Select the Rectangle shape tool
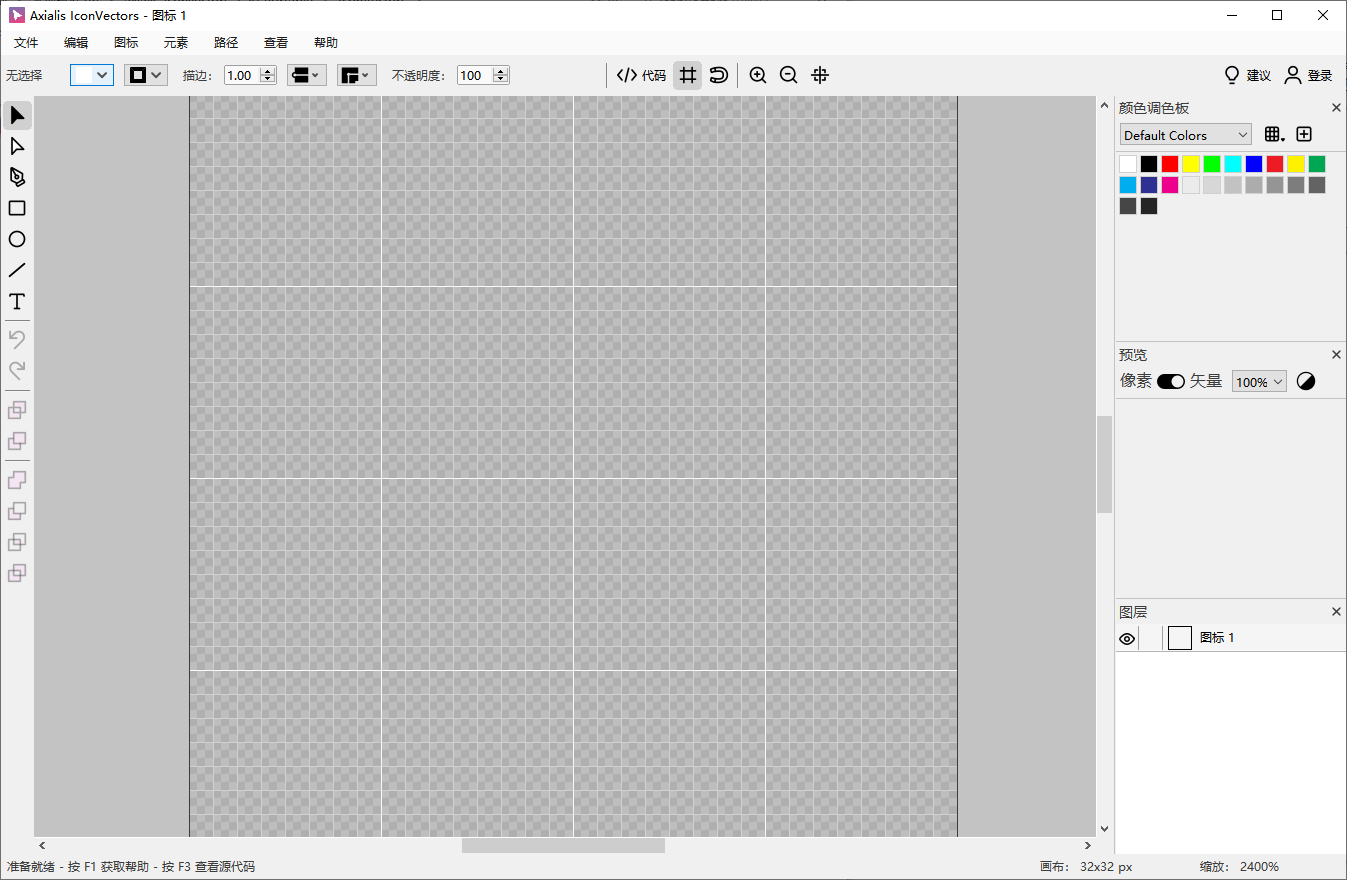The height and width of the screenshot is (880, 1347). [x=17, y=208]
